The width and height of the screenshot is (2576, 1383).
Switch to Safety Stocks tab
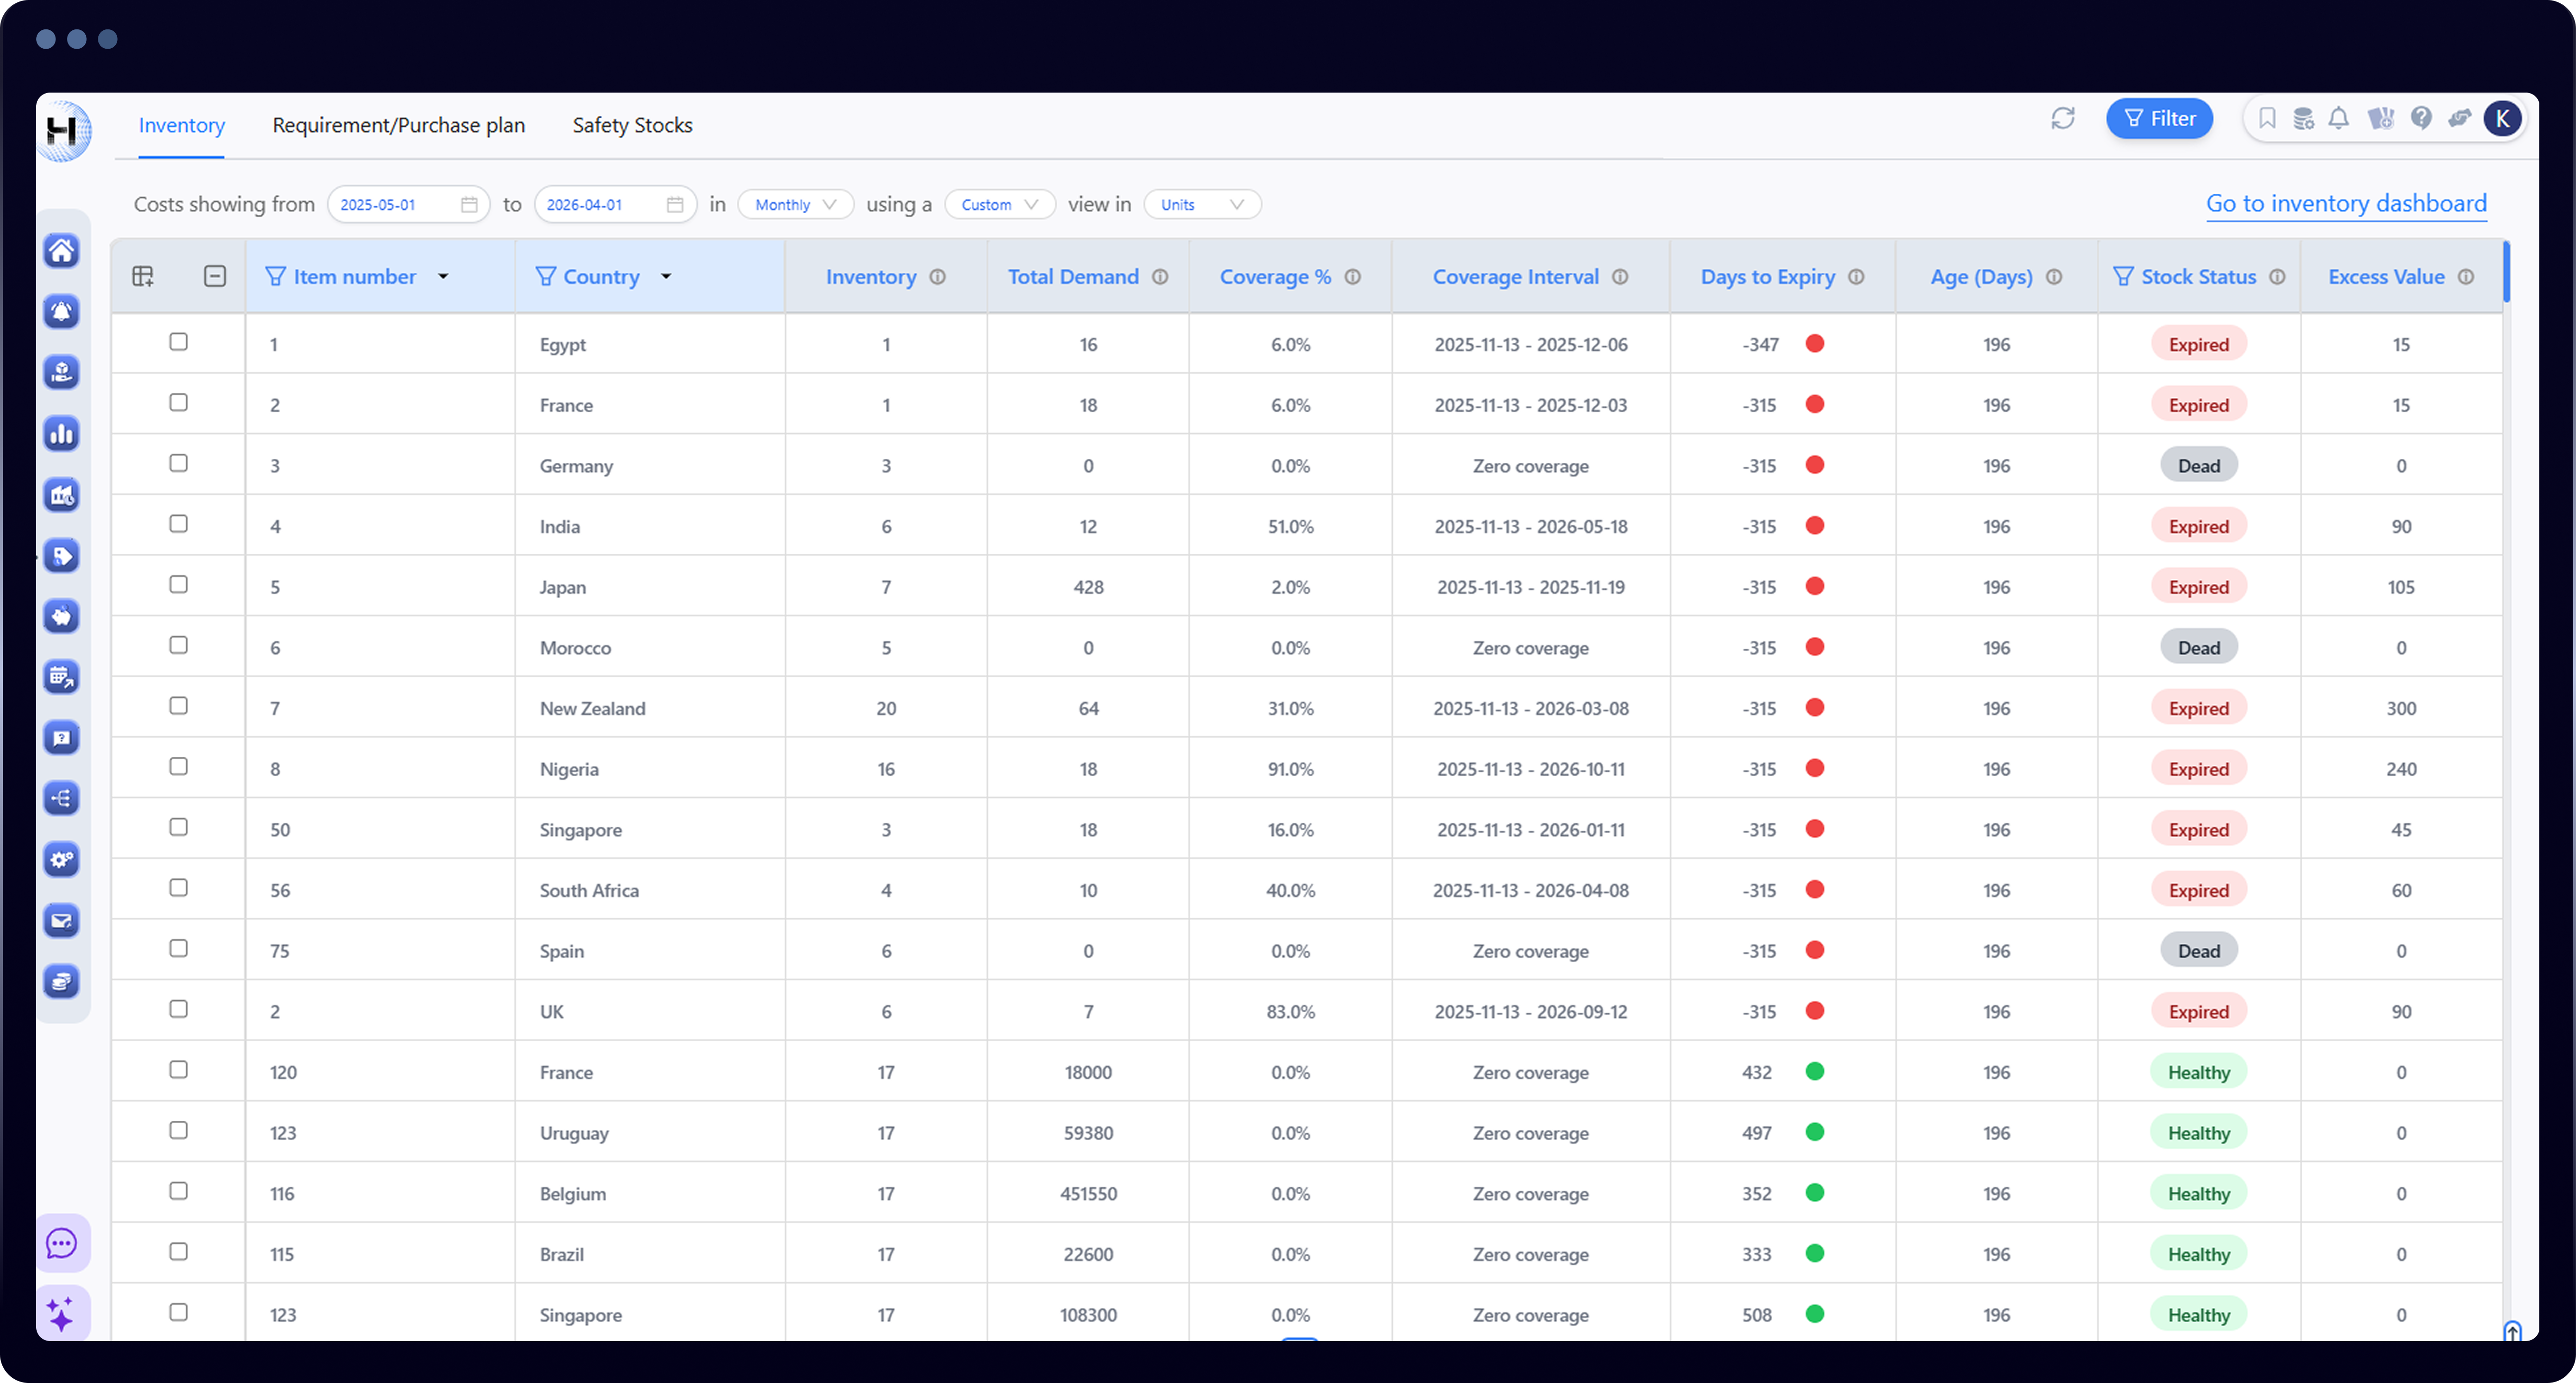point(632,125)
